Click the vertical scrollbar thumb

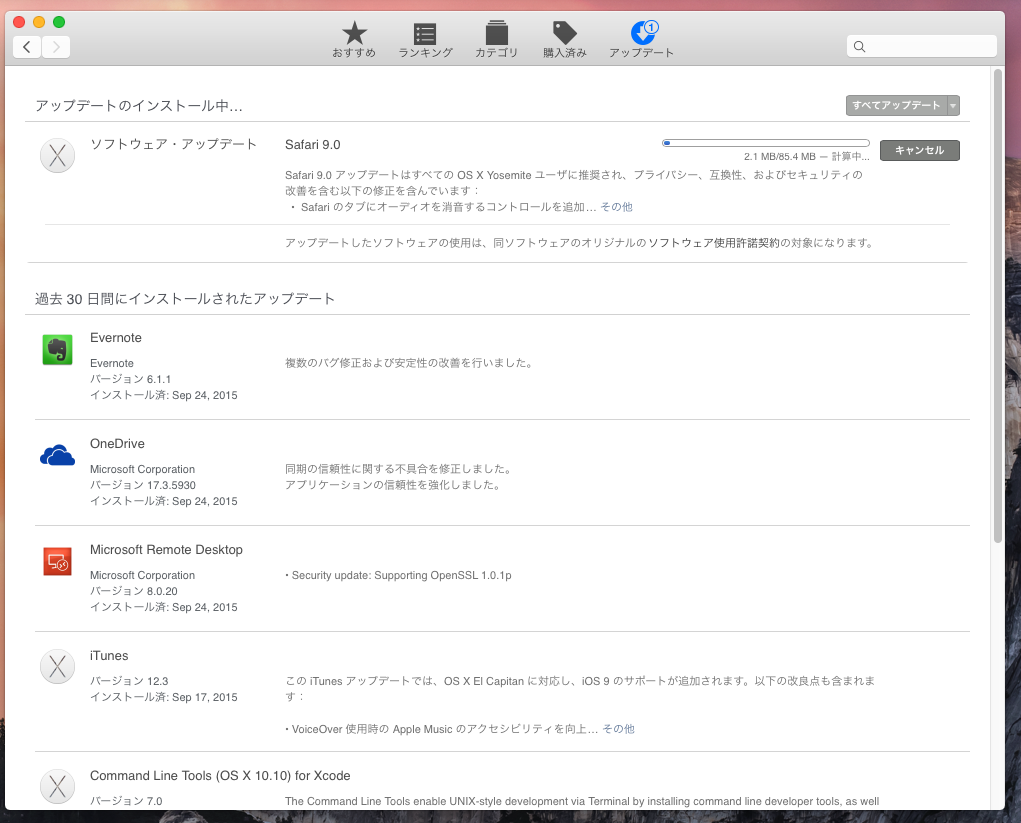pyautogui.click(x=998, y=306)
